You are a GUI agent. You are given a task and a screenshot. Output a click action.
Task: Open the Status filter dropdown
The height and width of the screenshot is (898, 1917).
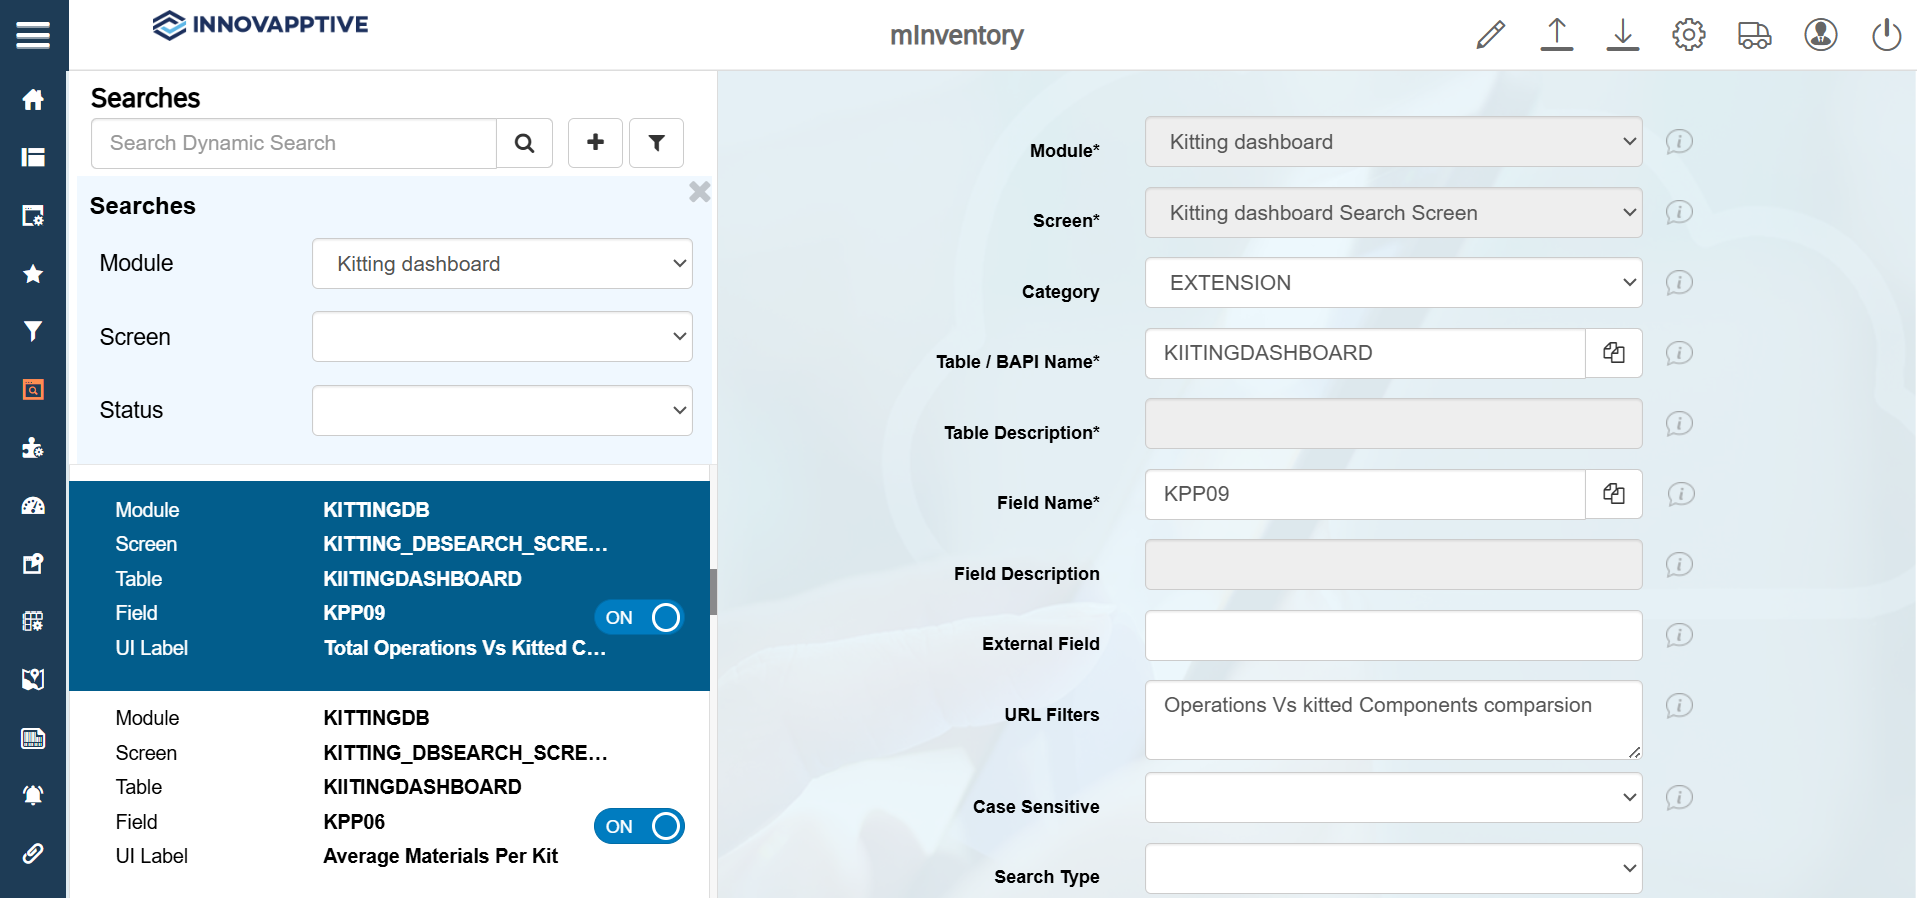(x=502, y=411)
